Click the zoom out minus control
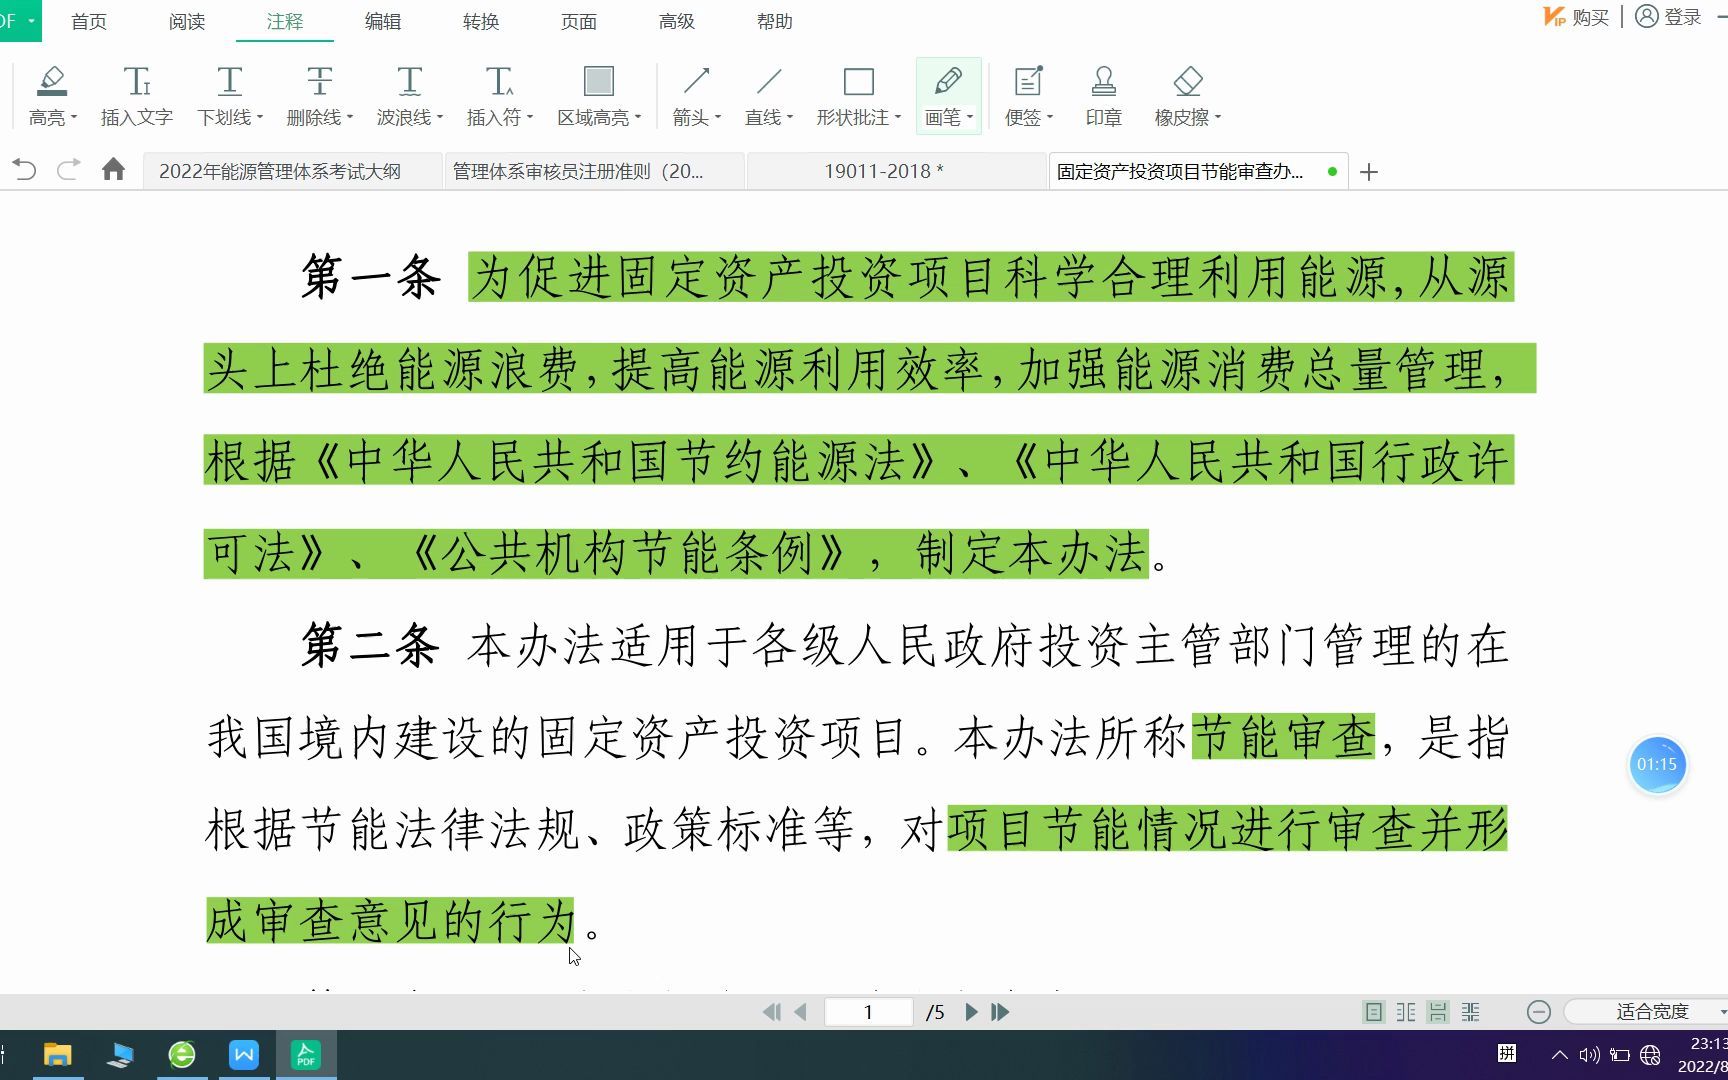Screen dimensions: 1728x1080 point(1537,1012)
